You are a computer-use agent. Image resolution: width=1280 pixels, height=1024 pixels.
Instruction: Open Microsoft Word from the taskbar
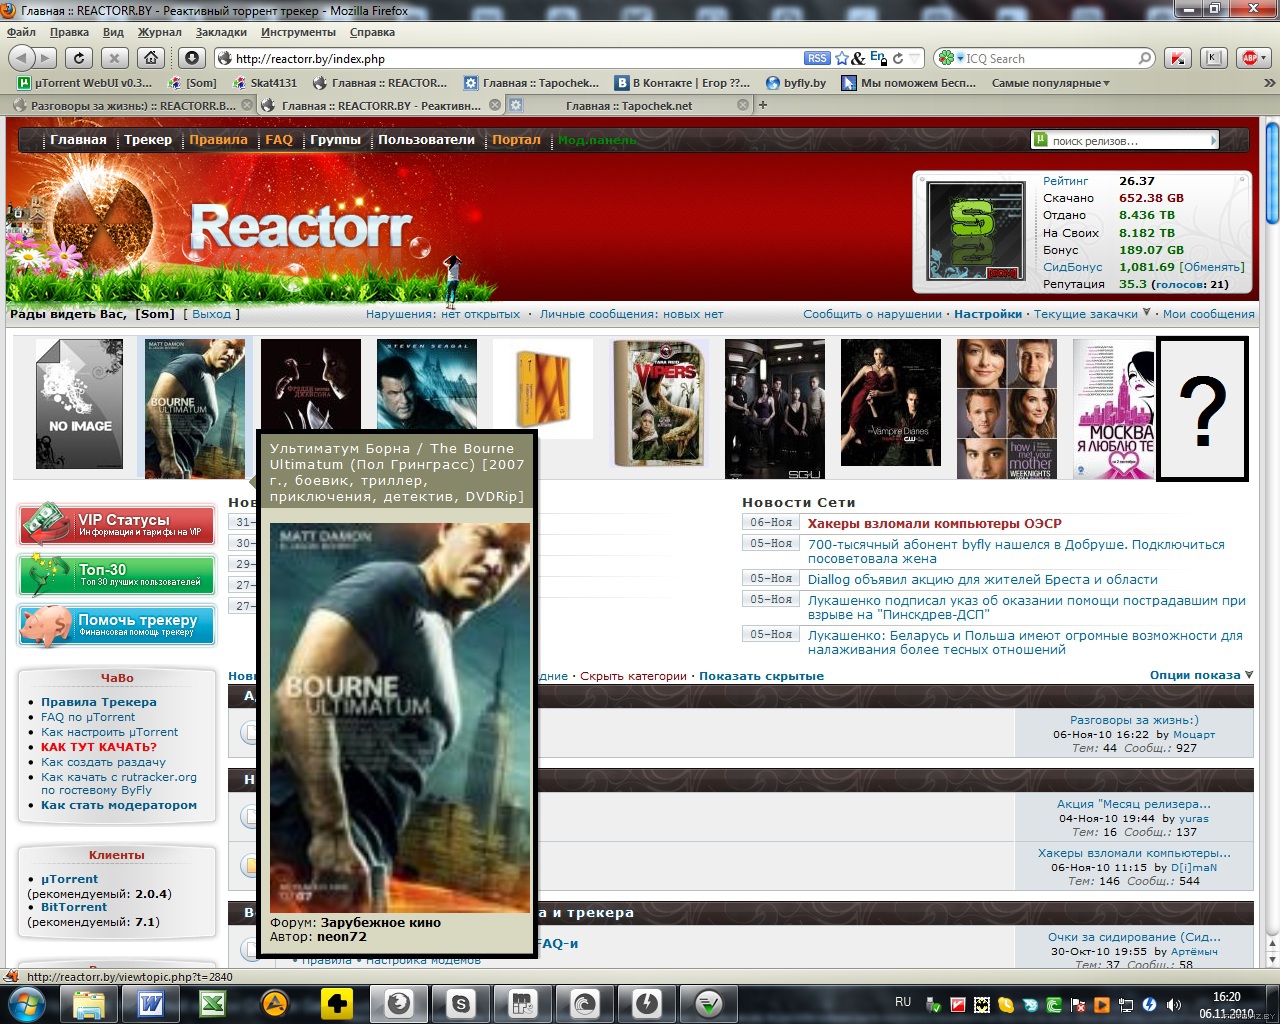pyautogui.click(x=151, y=1003)
